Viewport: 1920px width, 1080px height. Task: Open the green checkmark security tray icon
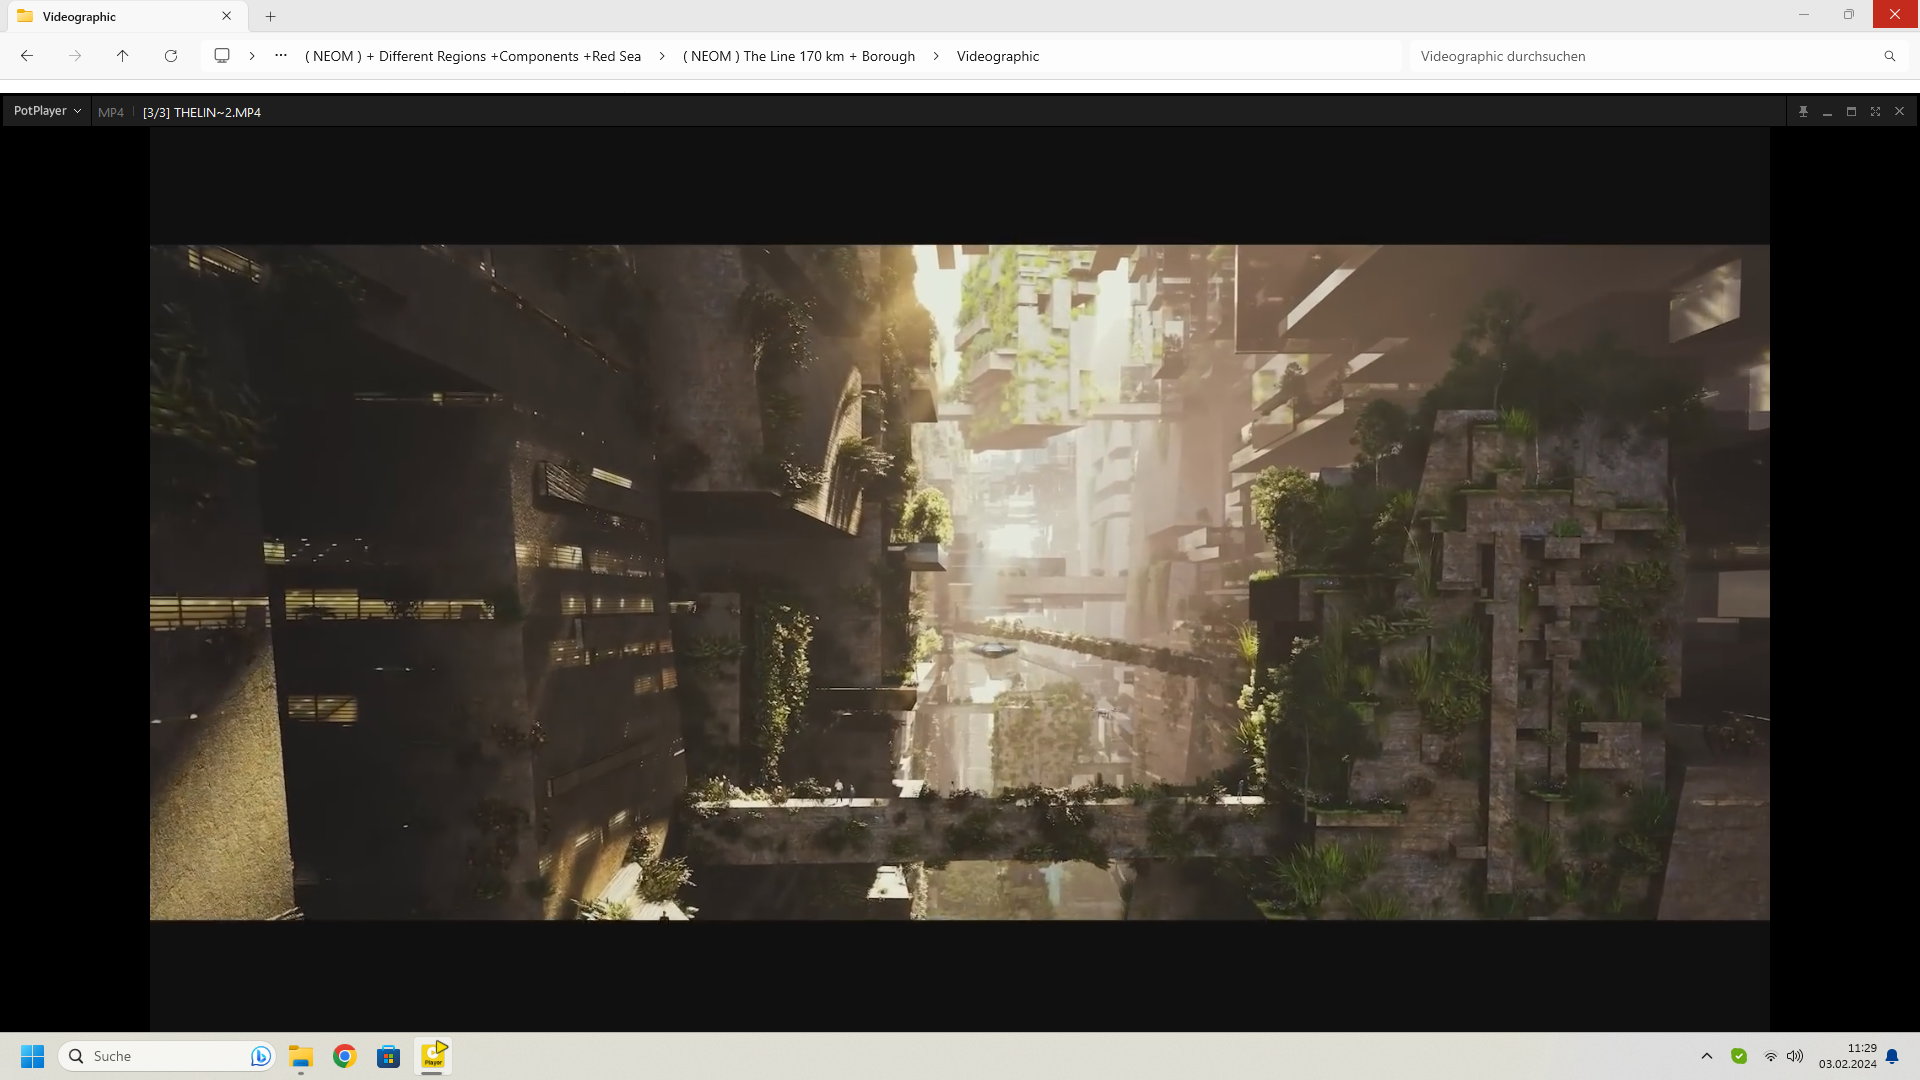[x=1739, y=1056]
